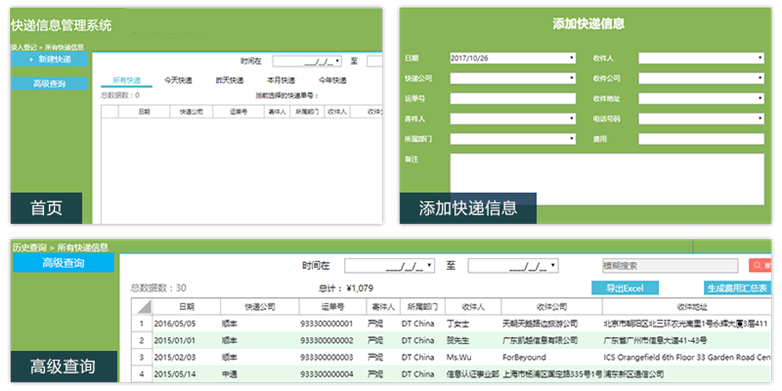Select row header 3 in the results grid
The height and width of the screenshot is (391, 782).
click(142, 357)
